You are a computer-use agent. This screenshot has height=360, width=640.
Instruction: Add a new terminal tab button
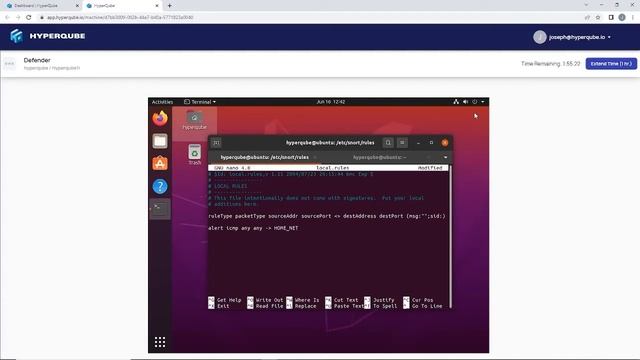coord(216,142)
